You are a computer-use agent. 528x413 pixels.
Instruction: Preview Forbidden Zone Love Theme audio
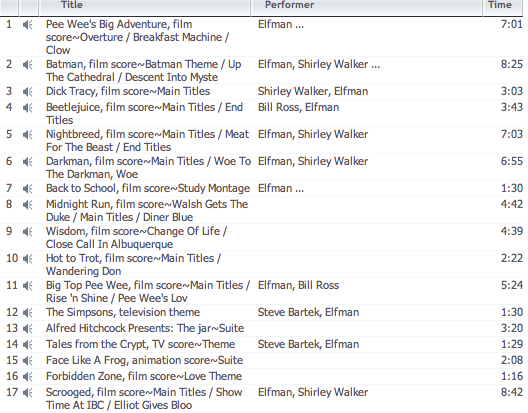point(28,377)
